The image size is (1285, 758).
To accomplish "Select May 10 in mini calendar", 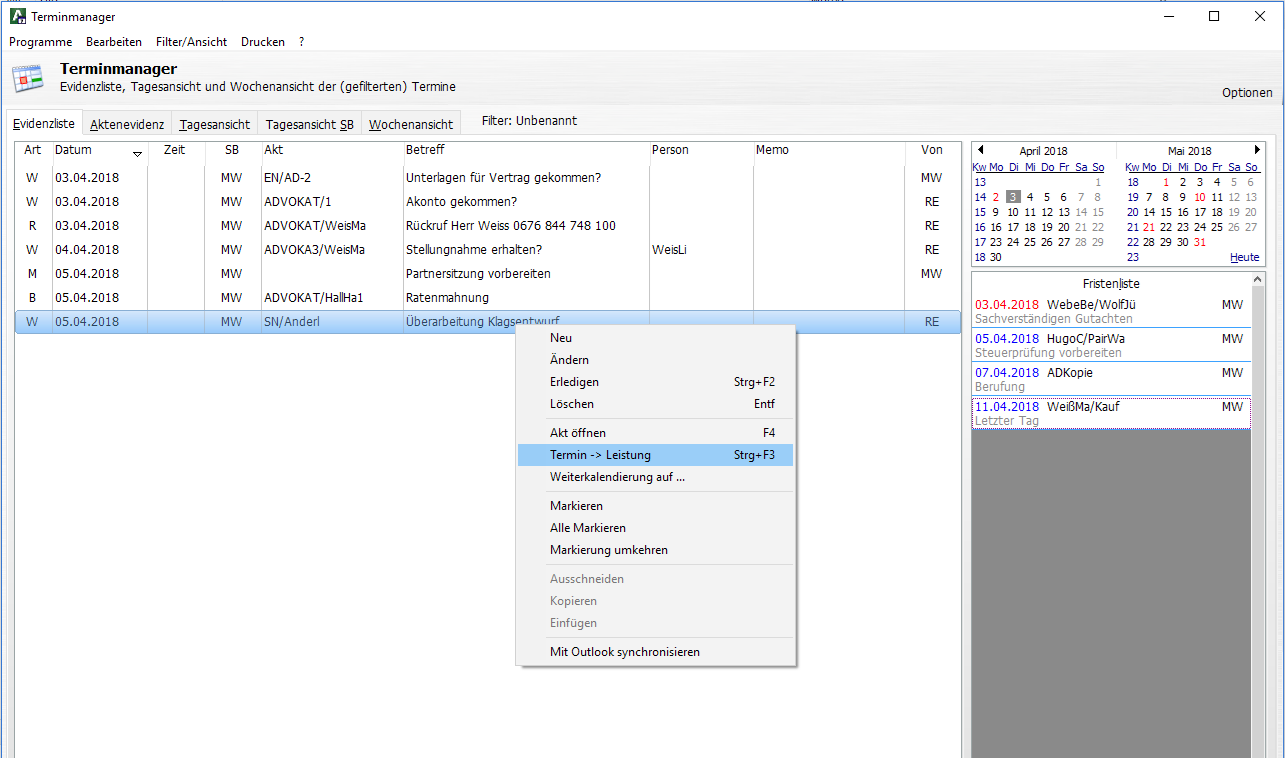I will (1200, 197).
